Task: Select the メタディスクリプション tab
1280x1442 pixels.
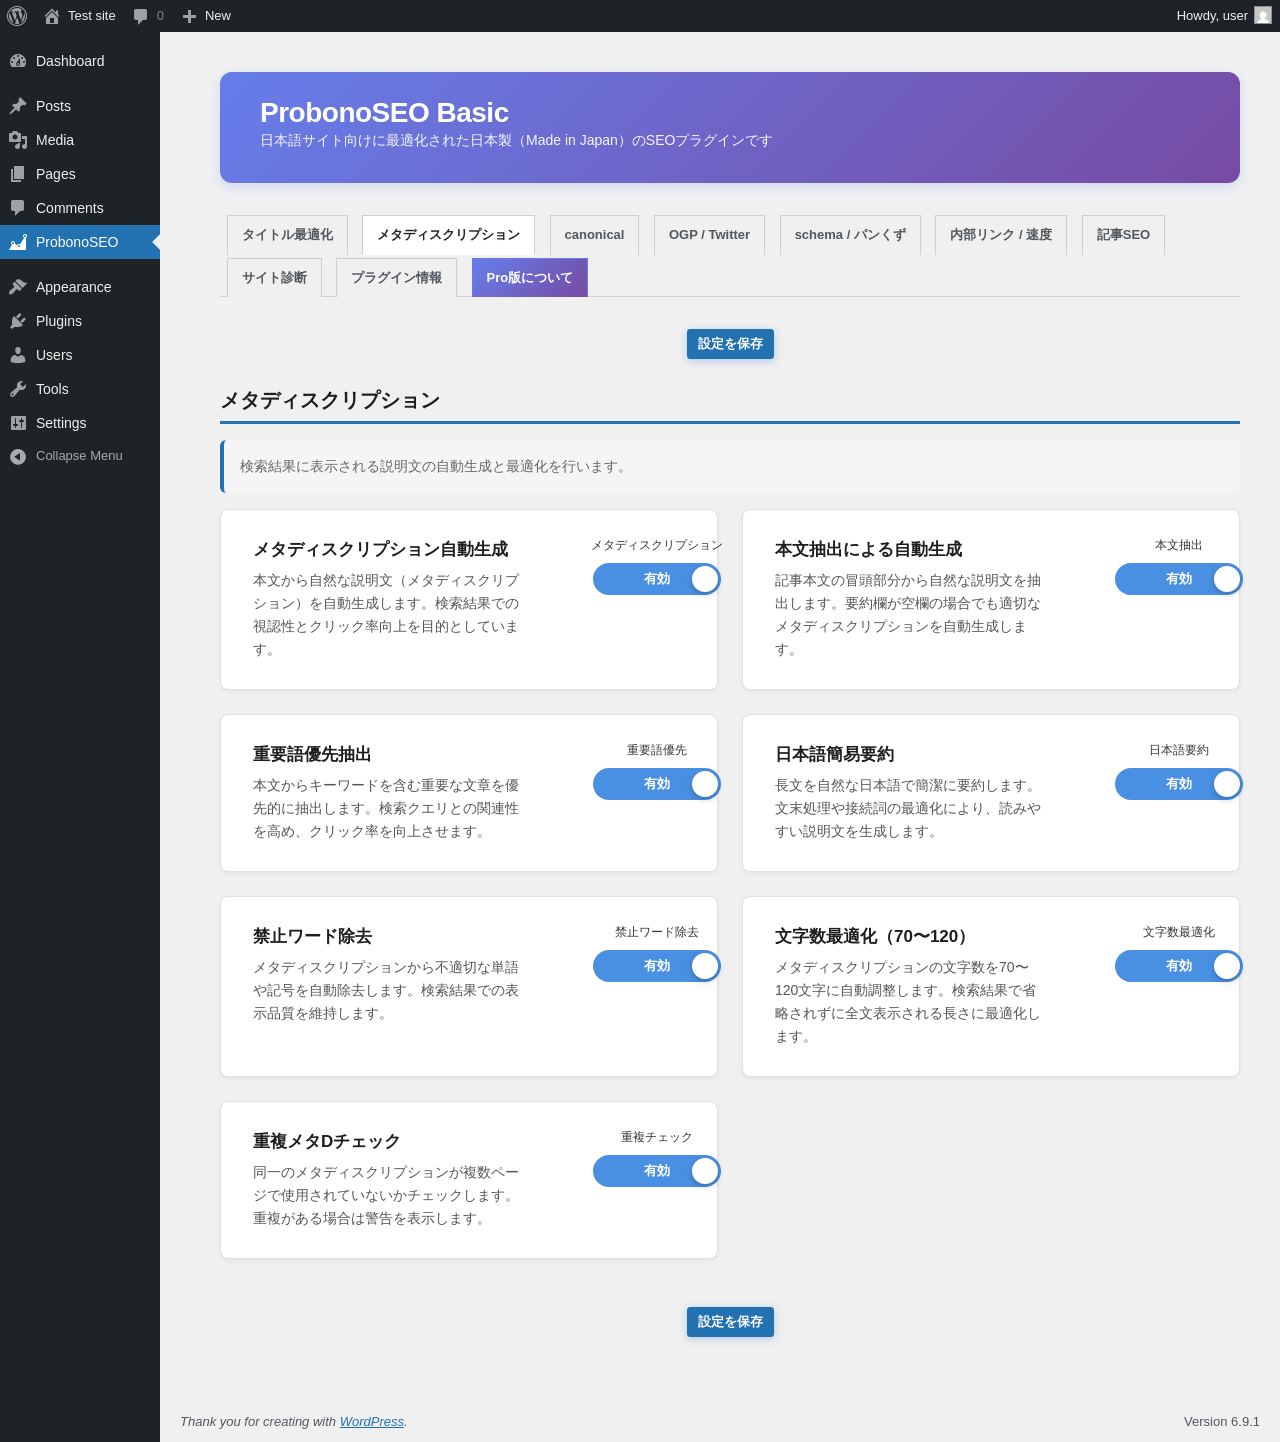Action: click(x=448, y=235)
